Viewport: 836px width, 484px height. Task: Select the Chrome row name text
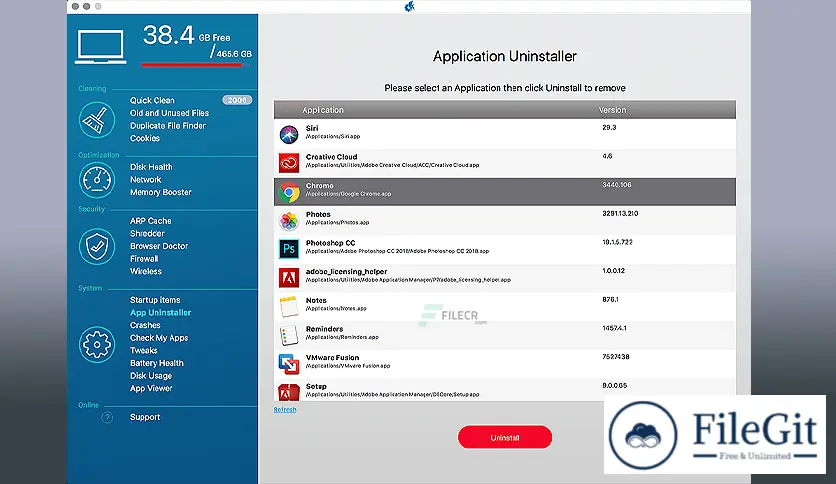[319, 185]
